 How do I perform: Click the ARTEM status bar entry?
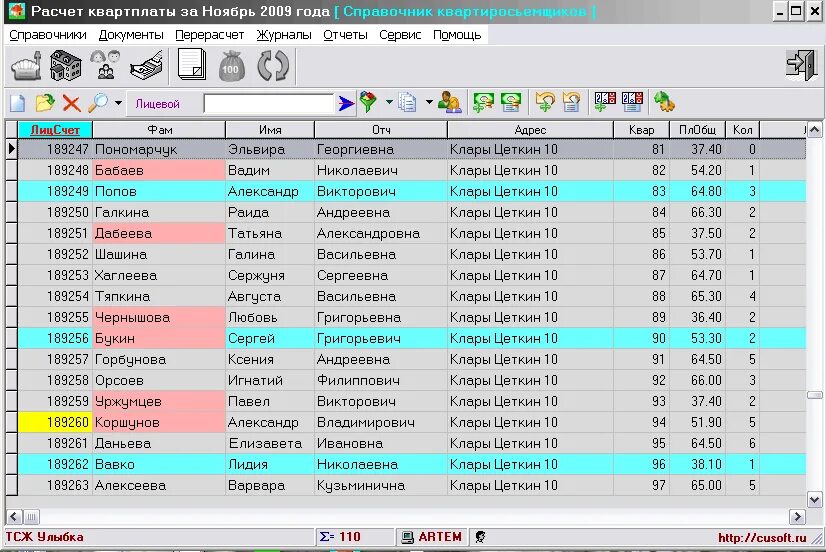(x=431, y=537)
